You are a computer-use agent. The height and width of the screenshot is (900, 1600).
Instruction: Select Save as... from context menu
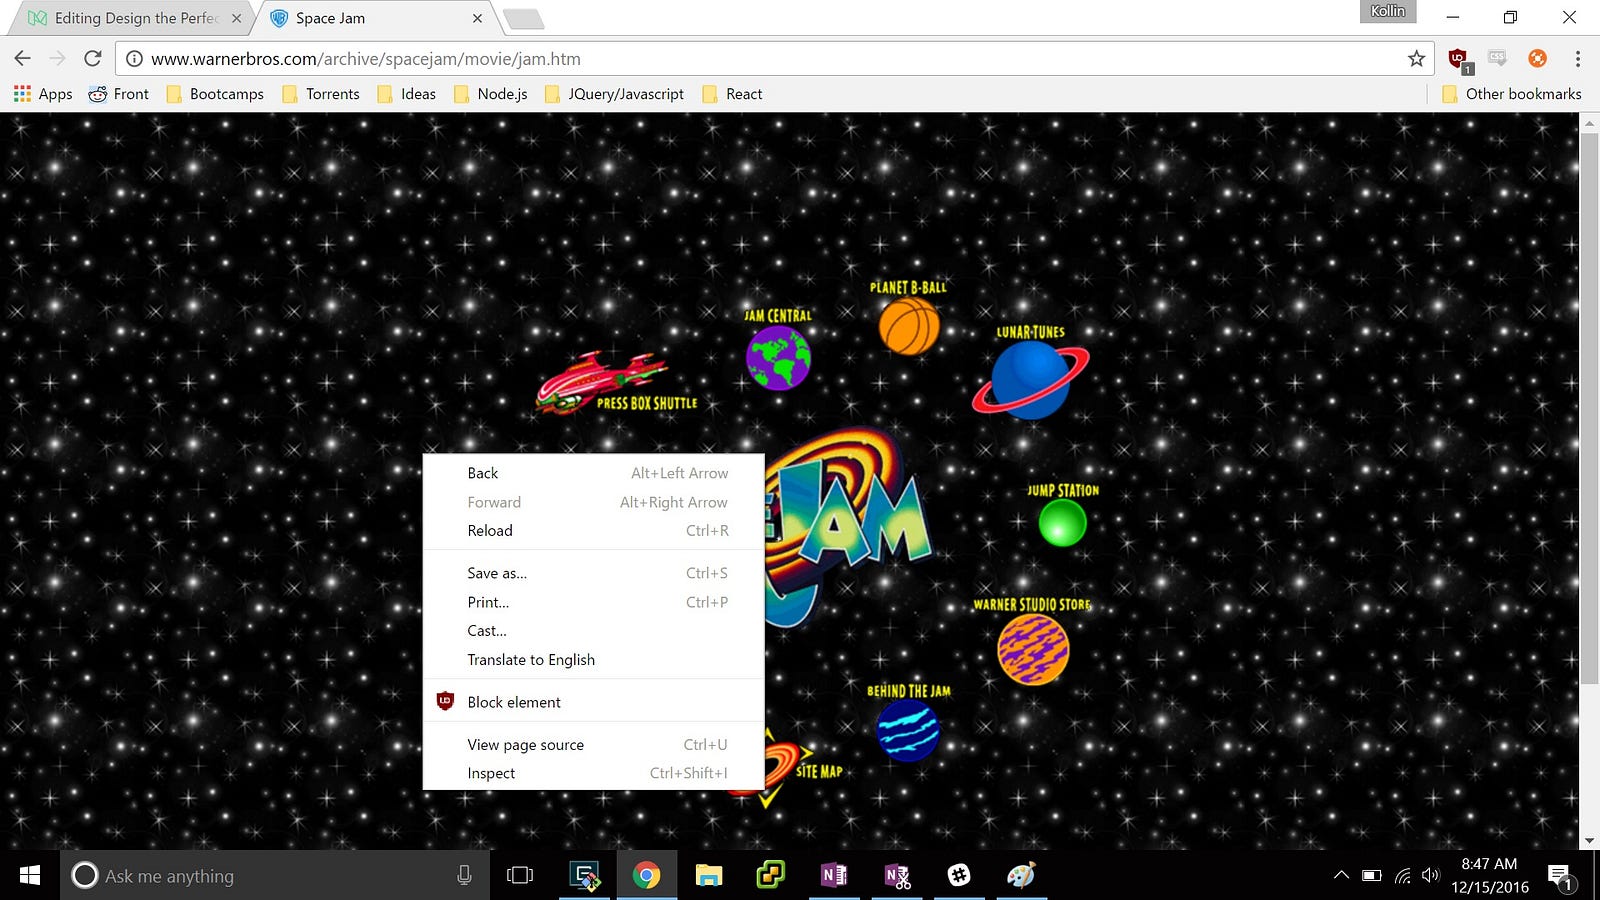[x=594, y=573]
